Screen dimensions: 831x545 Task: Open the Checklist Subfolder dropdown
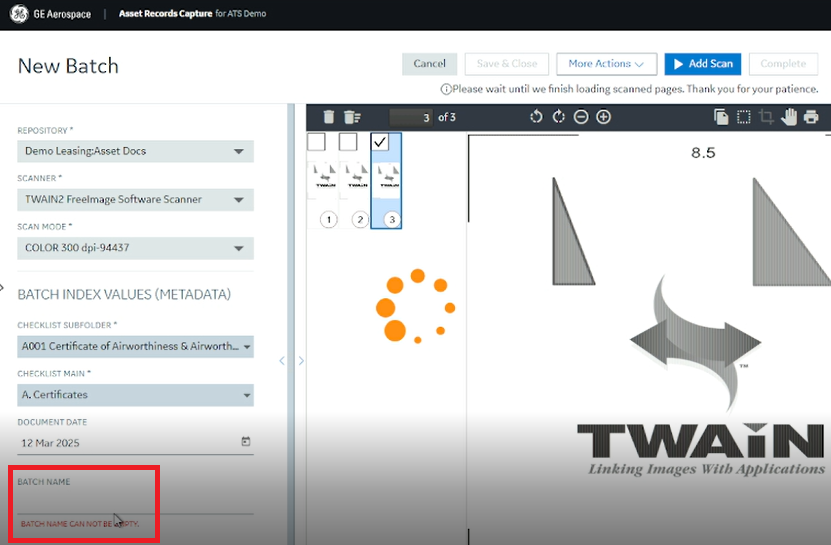[x=135, y=346]
